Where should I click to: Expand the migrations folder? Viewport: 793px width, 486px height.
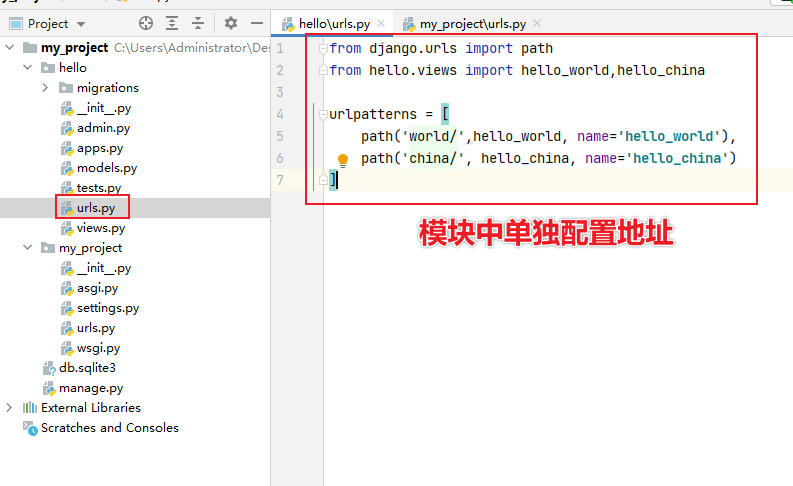pos(46,87)
